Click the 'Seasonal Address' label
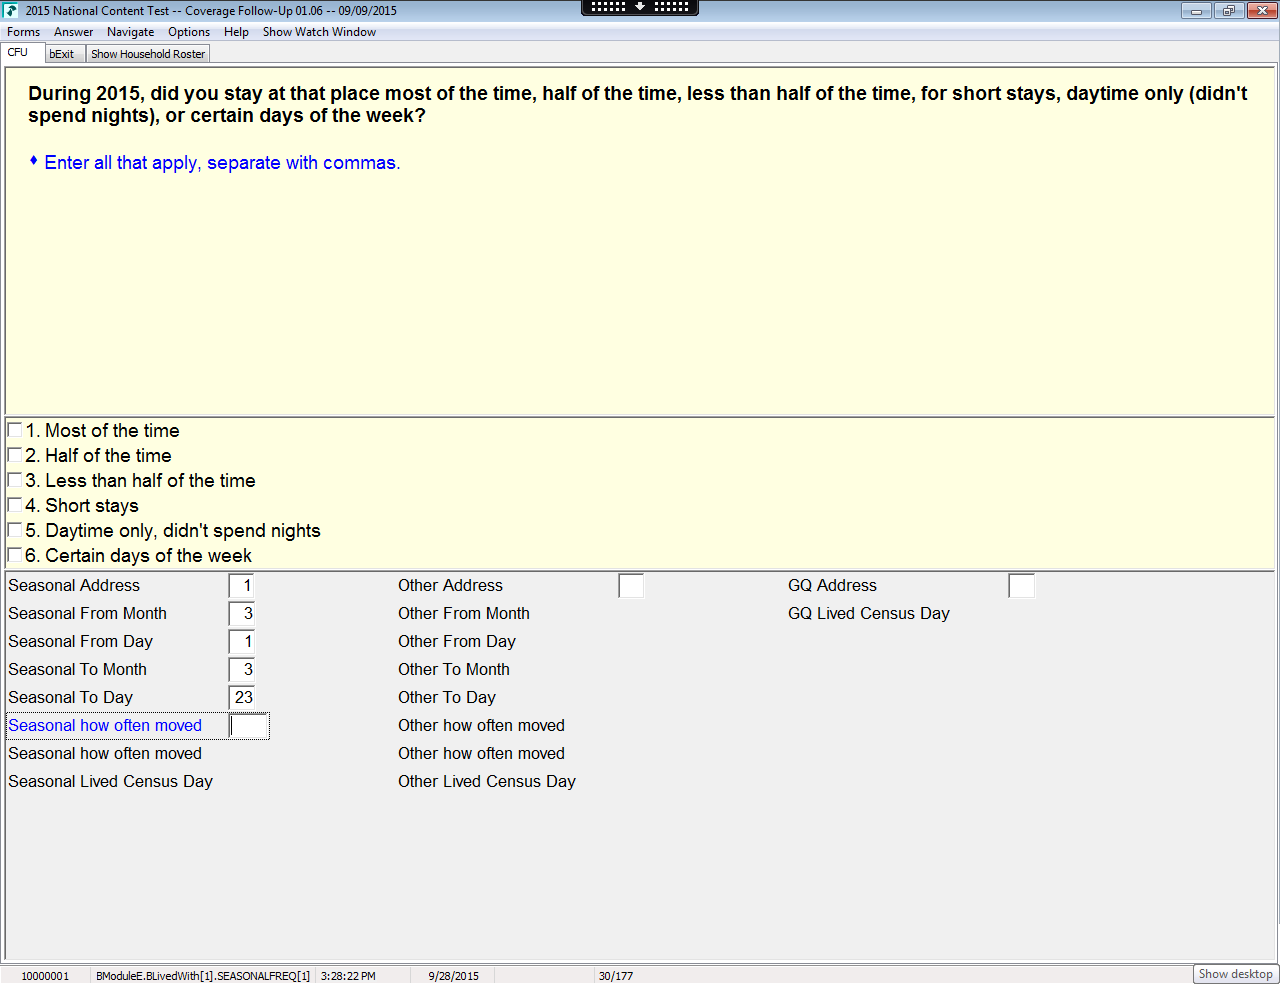The height and width of the screenshot is (984, 1280). click(74, 586)
